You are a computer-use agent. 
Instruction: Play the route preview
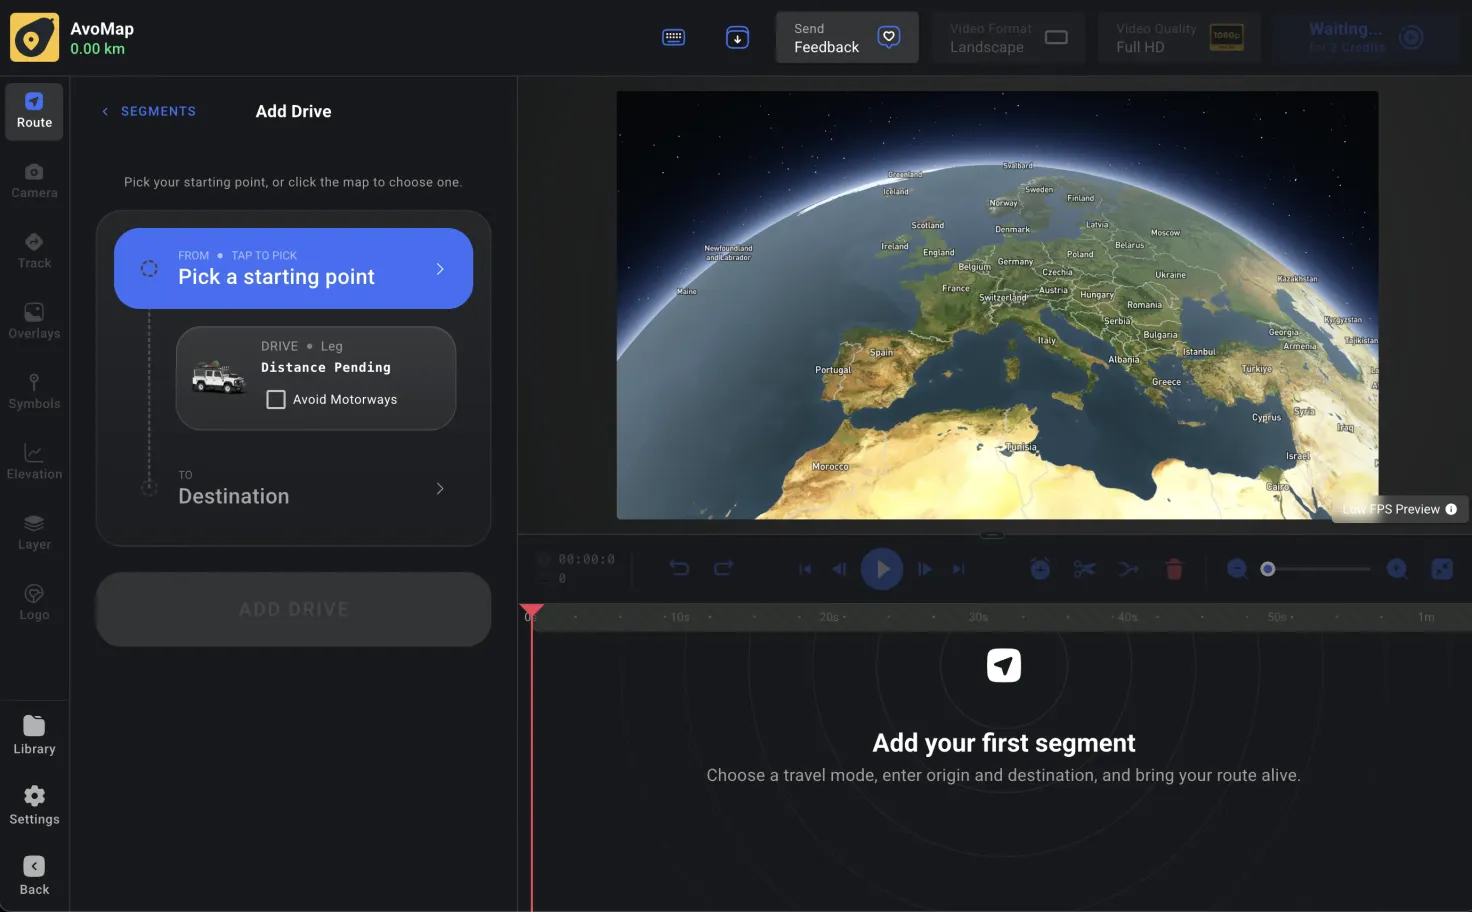(x=882, y=569)
